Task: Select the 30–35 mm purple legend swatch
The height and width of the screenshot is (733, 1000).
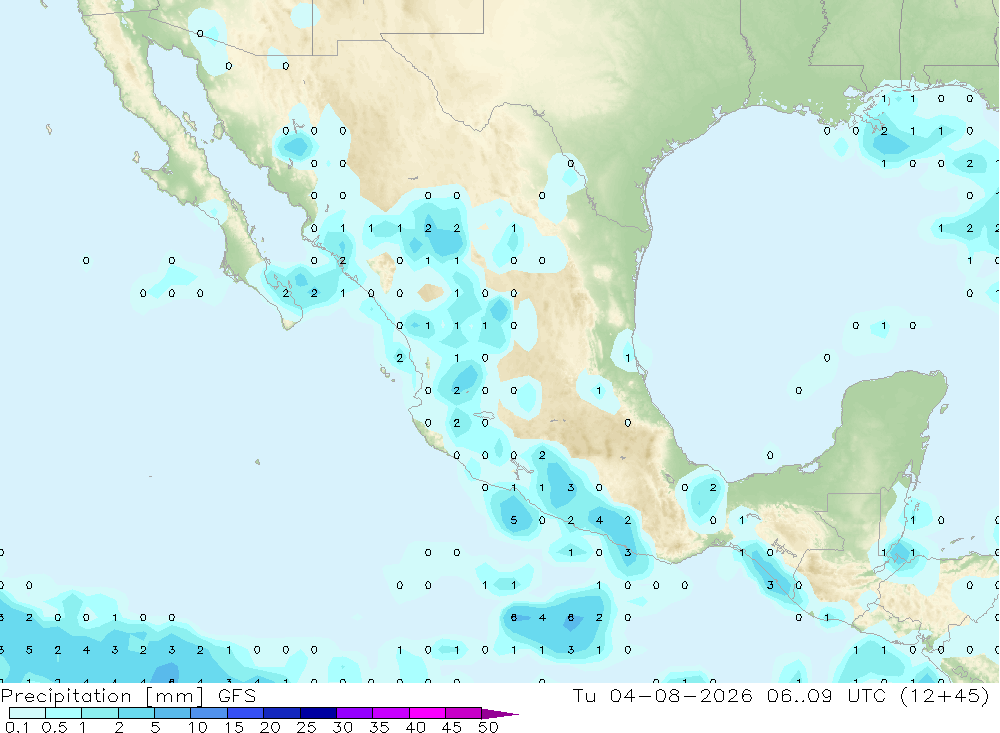Action: click(x=355, y=713)
